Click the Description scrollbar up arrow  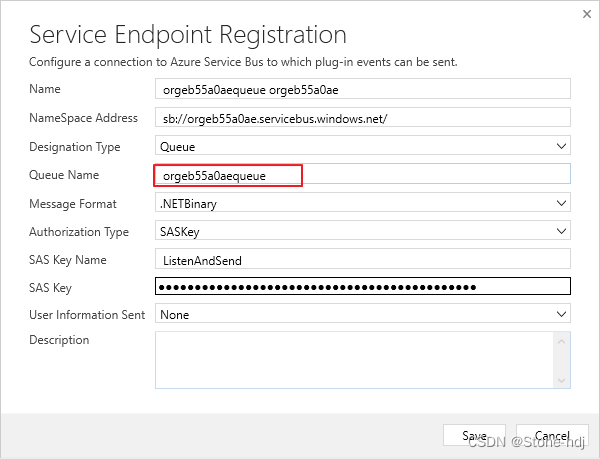pyautogui.click(x=562, y=341)
